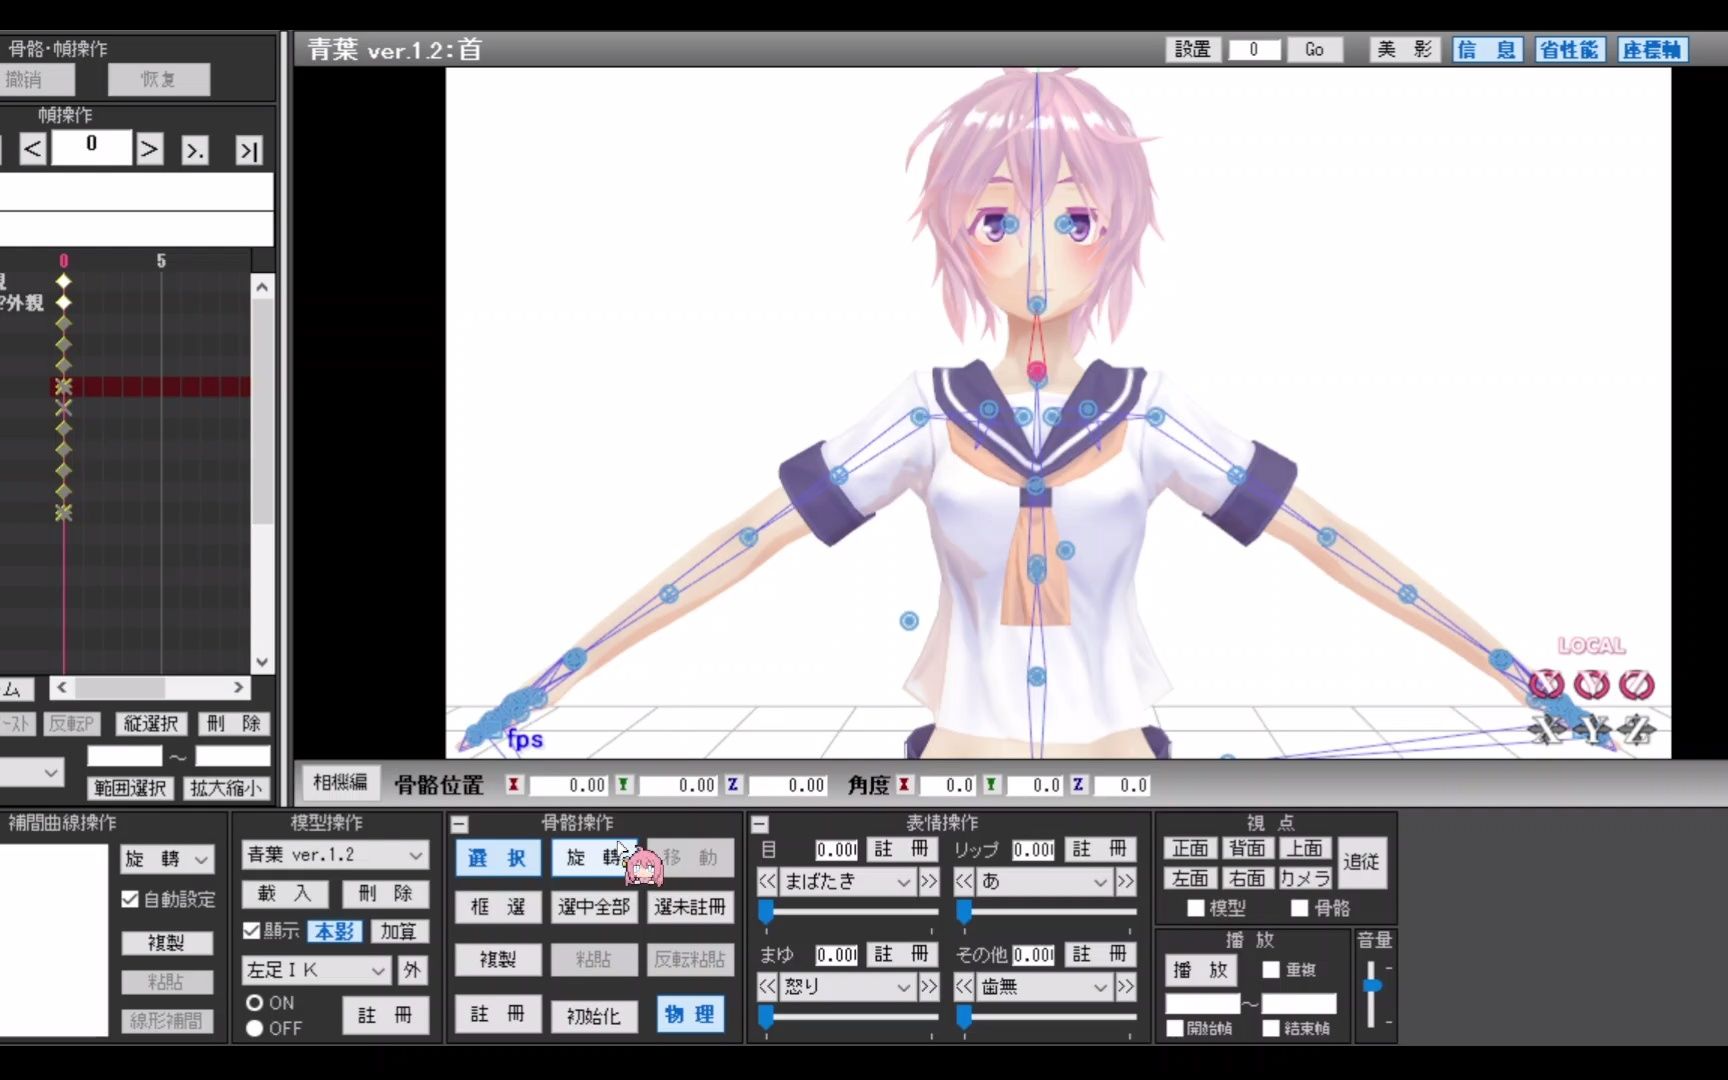
Task: Toggle the 省性能 option
Action: pyautogui.click(x=1569, y=50)
